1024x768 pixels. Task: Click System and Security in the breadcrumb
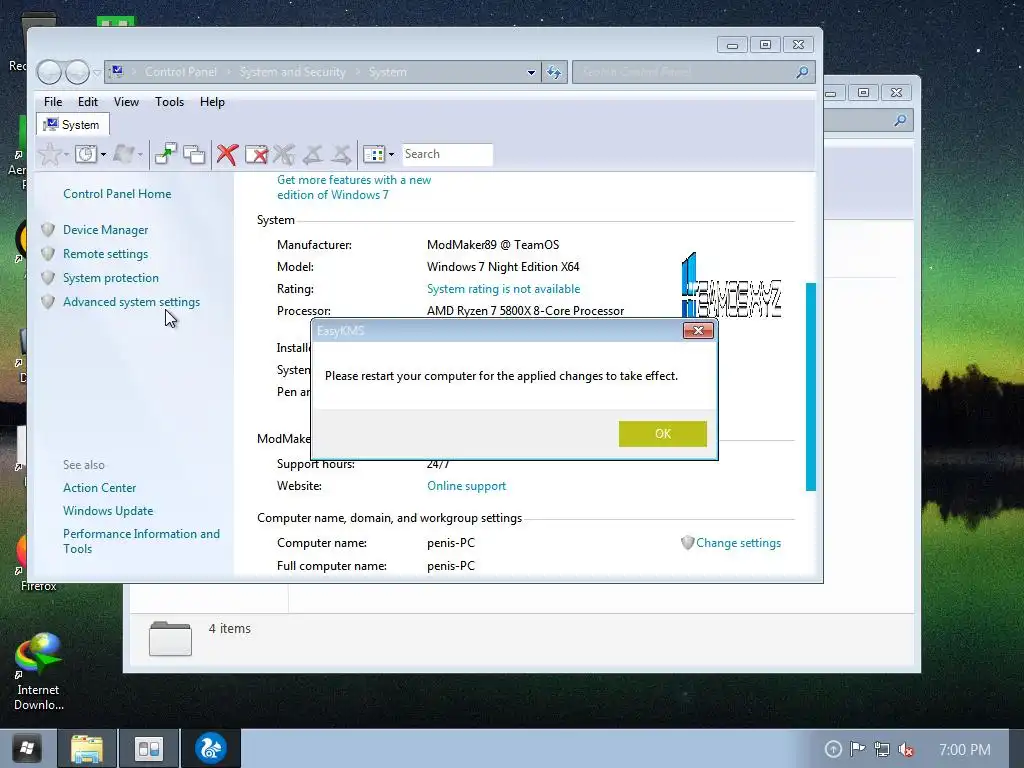tap(293, 72)
